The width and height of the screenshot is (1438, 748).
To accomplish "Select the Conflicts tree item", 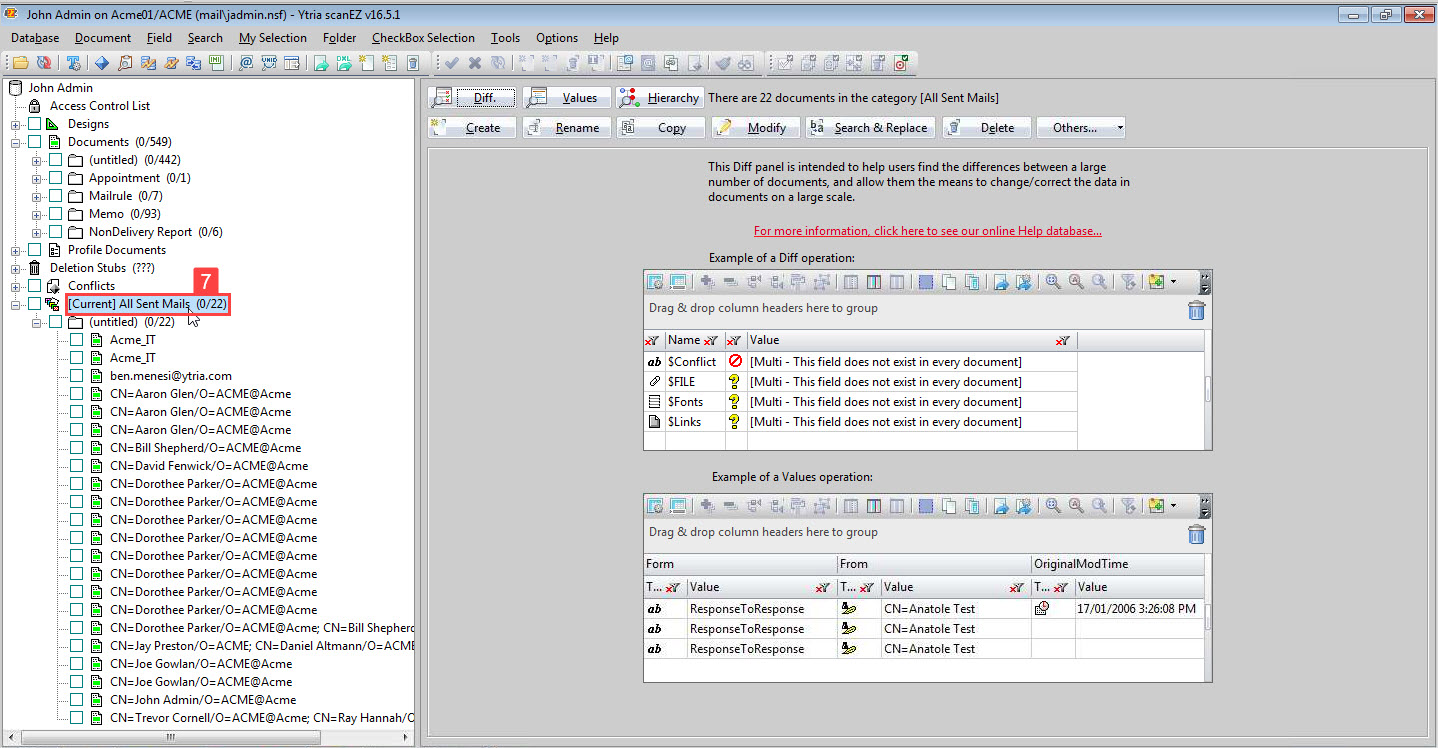I will tap(91, 286).
